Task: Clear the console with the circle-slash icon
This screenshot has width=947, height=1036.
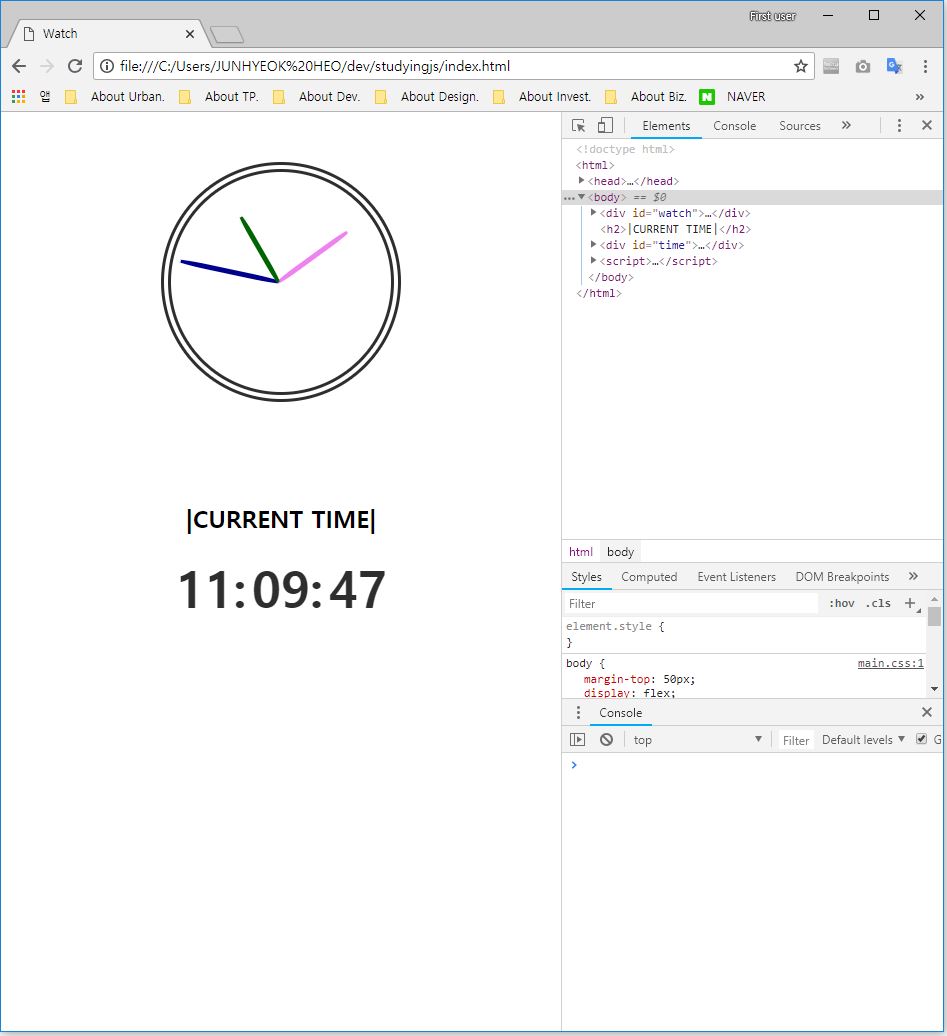Action: pyautogui.click(x=606, y=740)
